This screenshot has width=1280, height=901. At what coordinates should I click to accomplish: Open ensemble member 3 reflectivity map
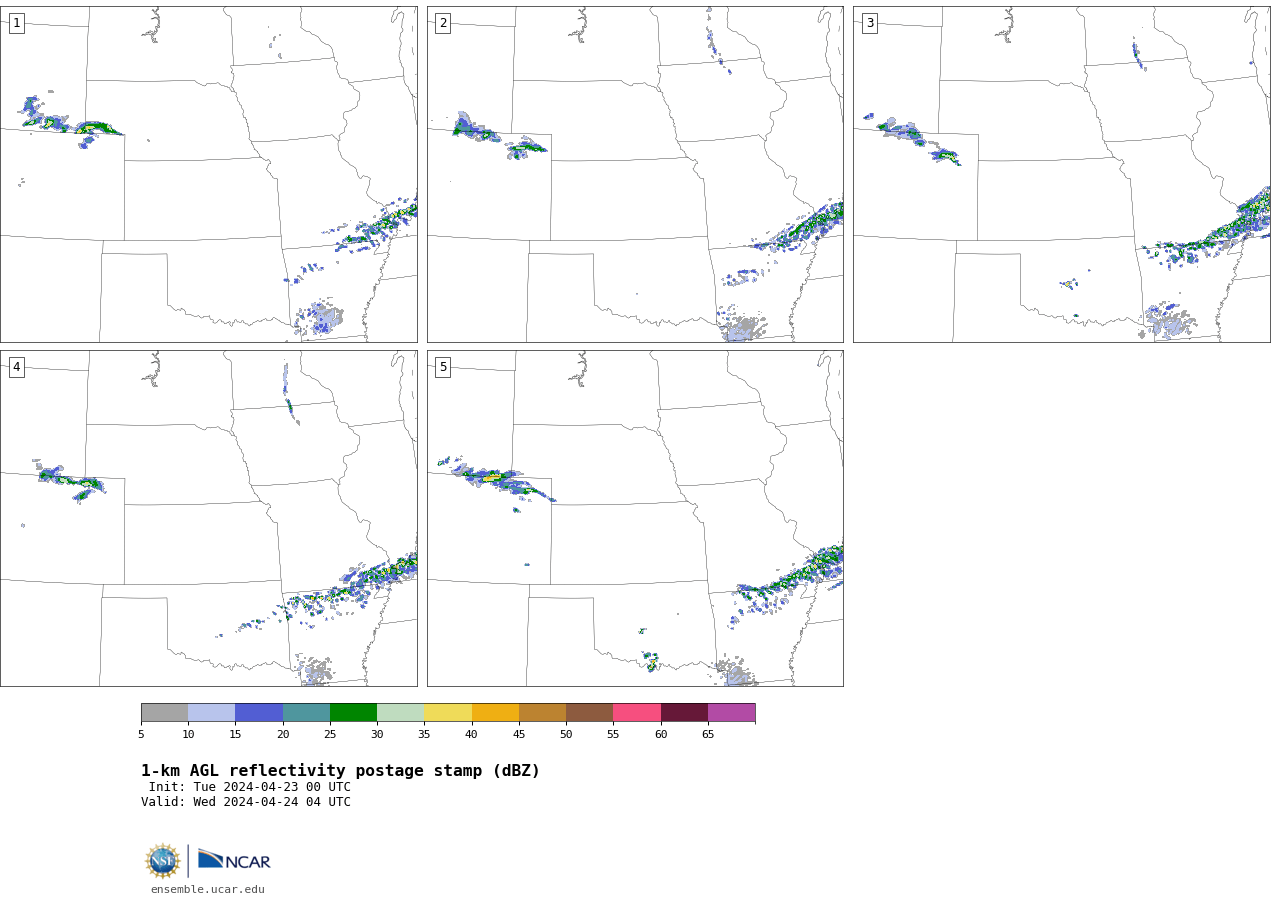1061,174
